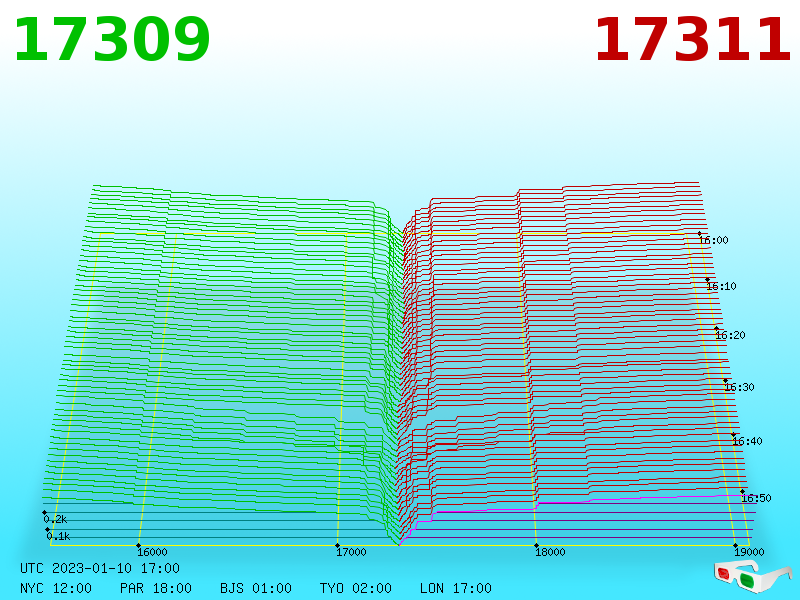Click the green bid price 17309
This screenshot has width=800, height=600.
(112, 40)
